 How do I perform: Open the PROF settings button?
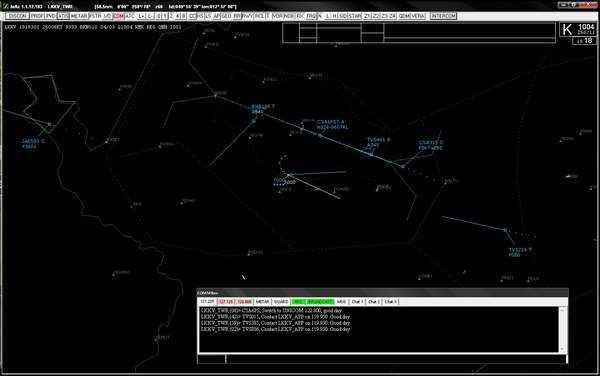(37, 16)
